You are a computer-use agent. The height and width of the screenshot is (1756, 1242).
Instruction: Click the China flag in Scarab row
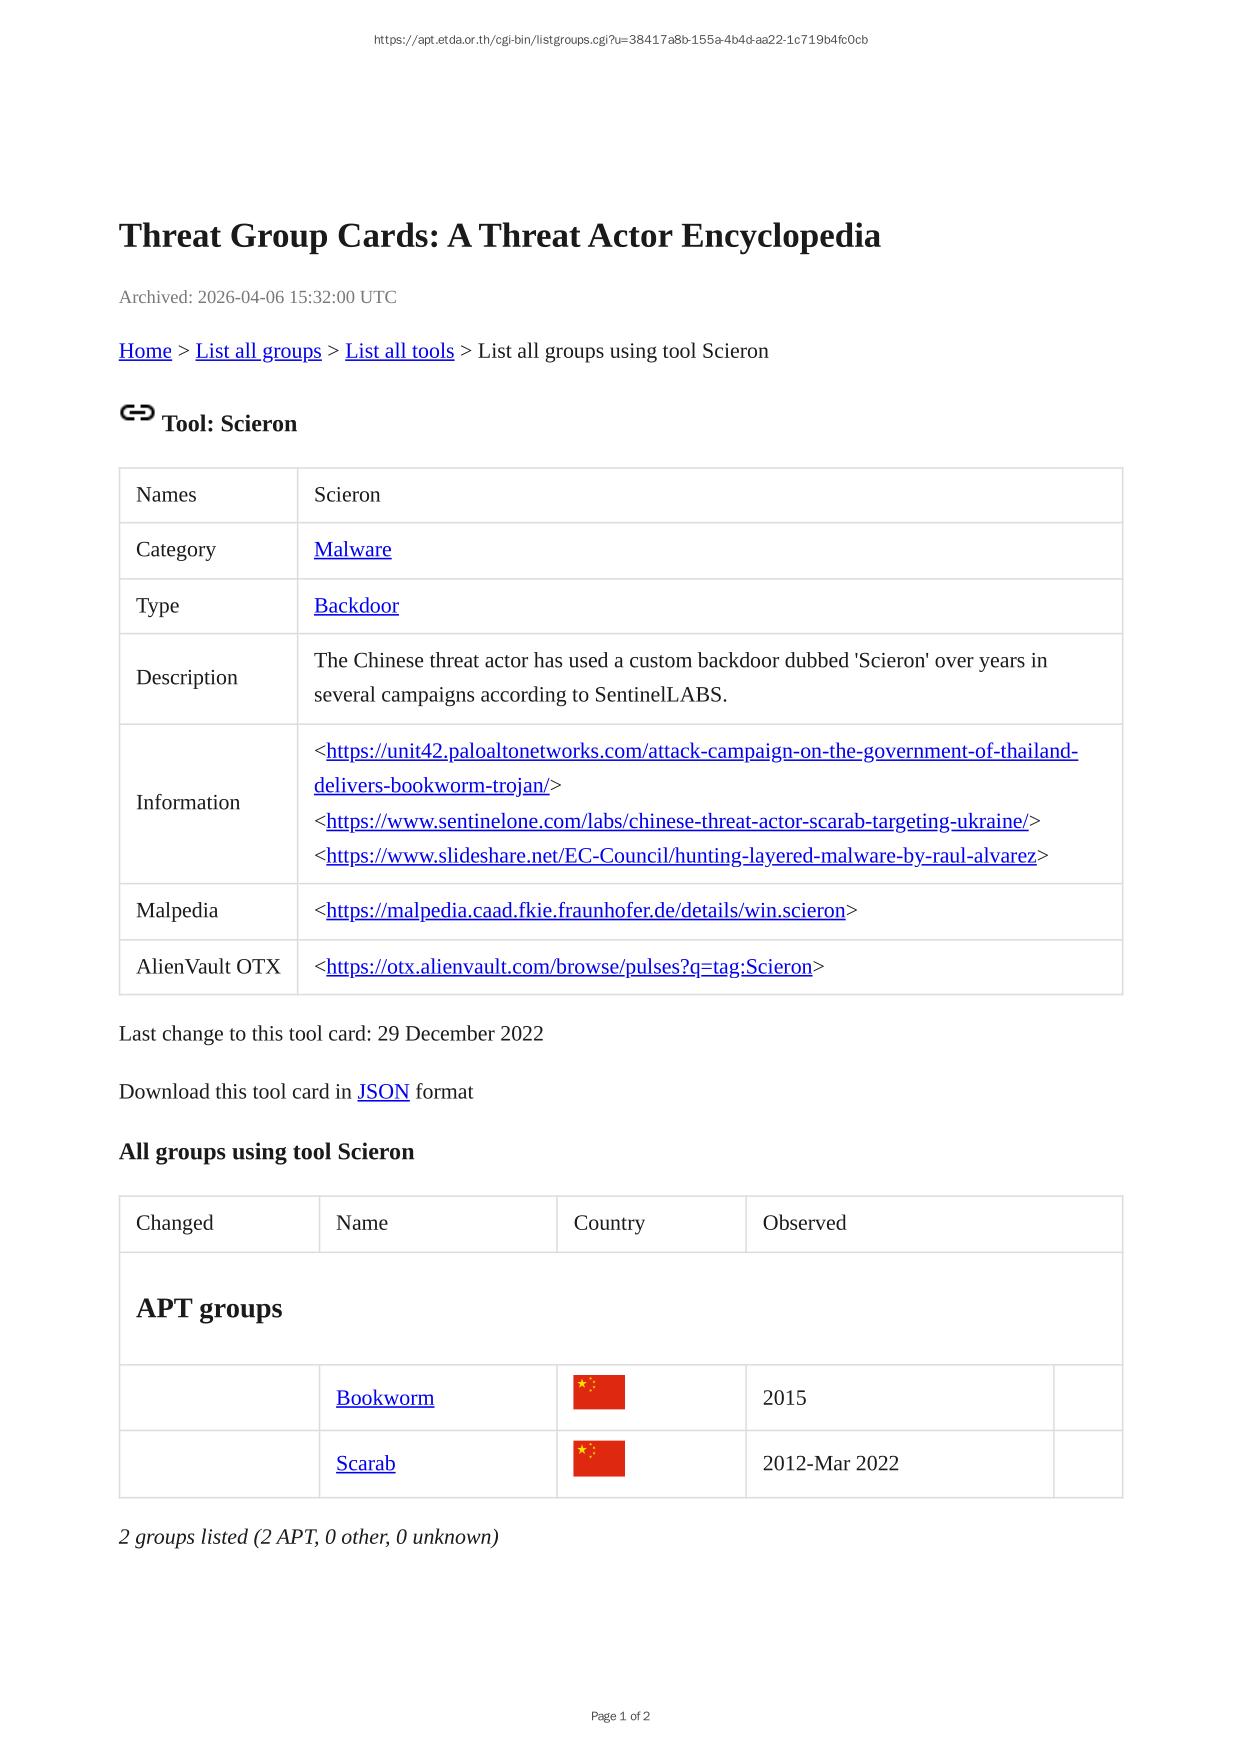(598, 1458)
